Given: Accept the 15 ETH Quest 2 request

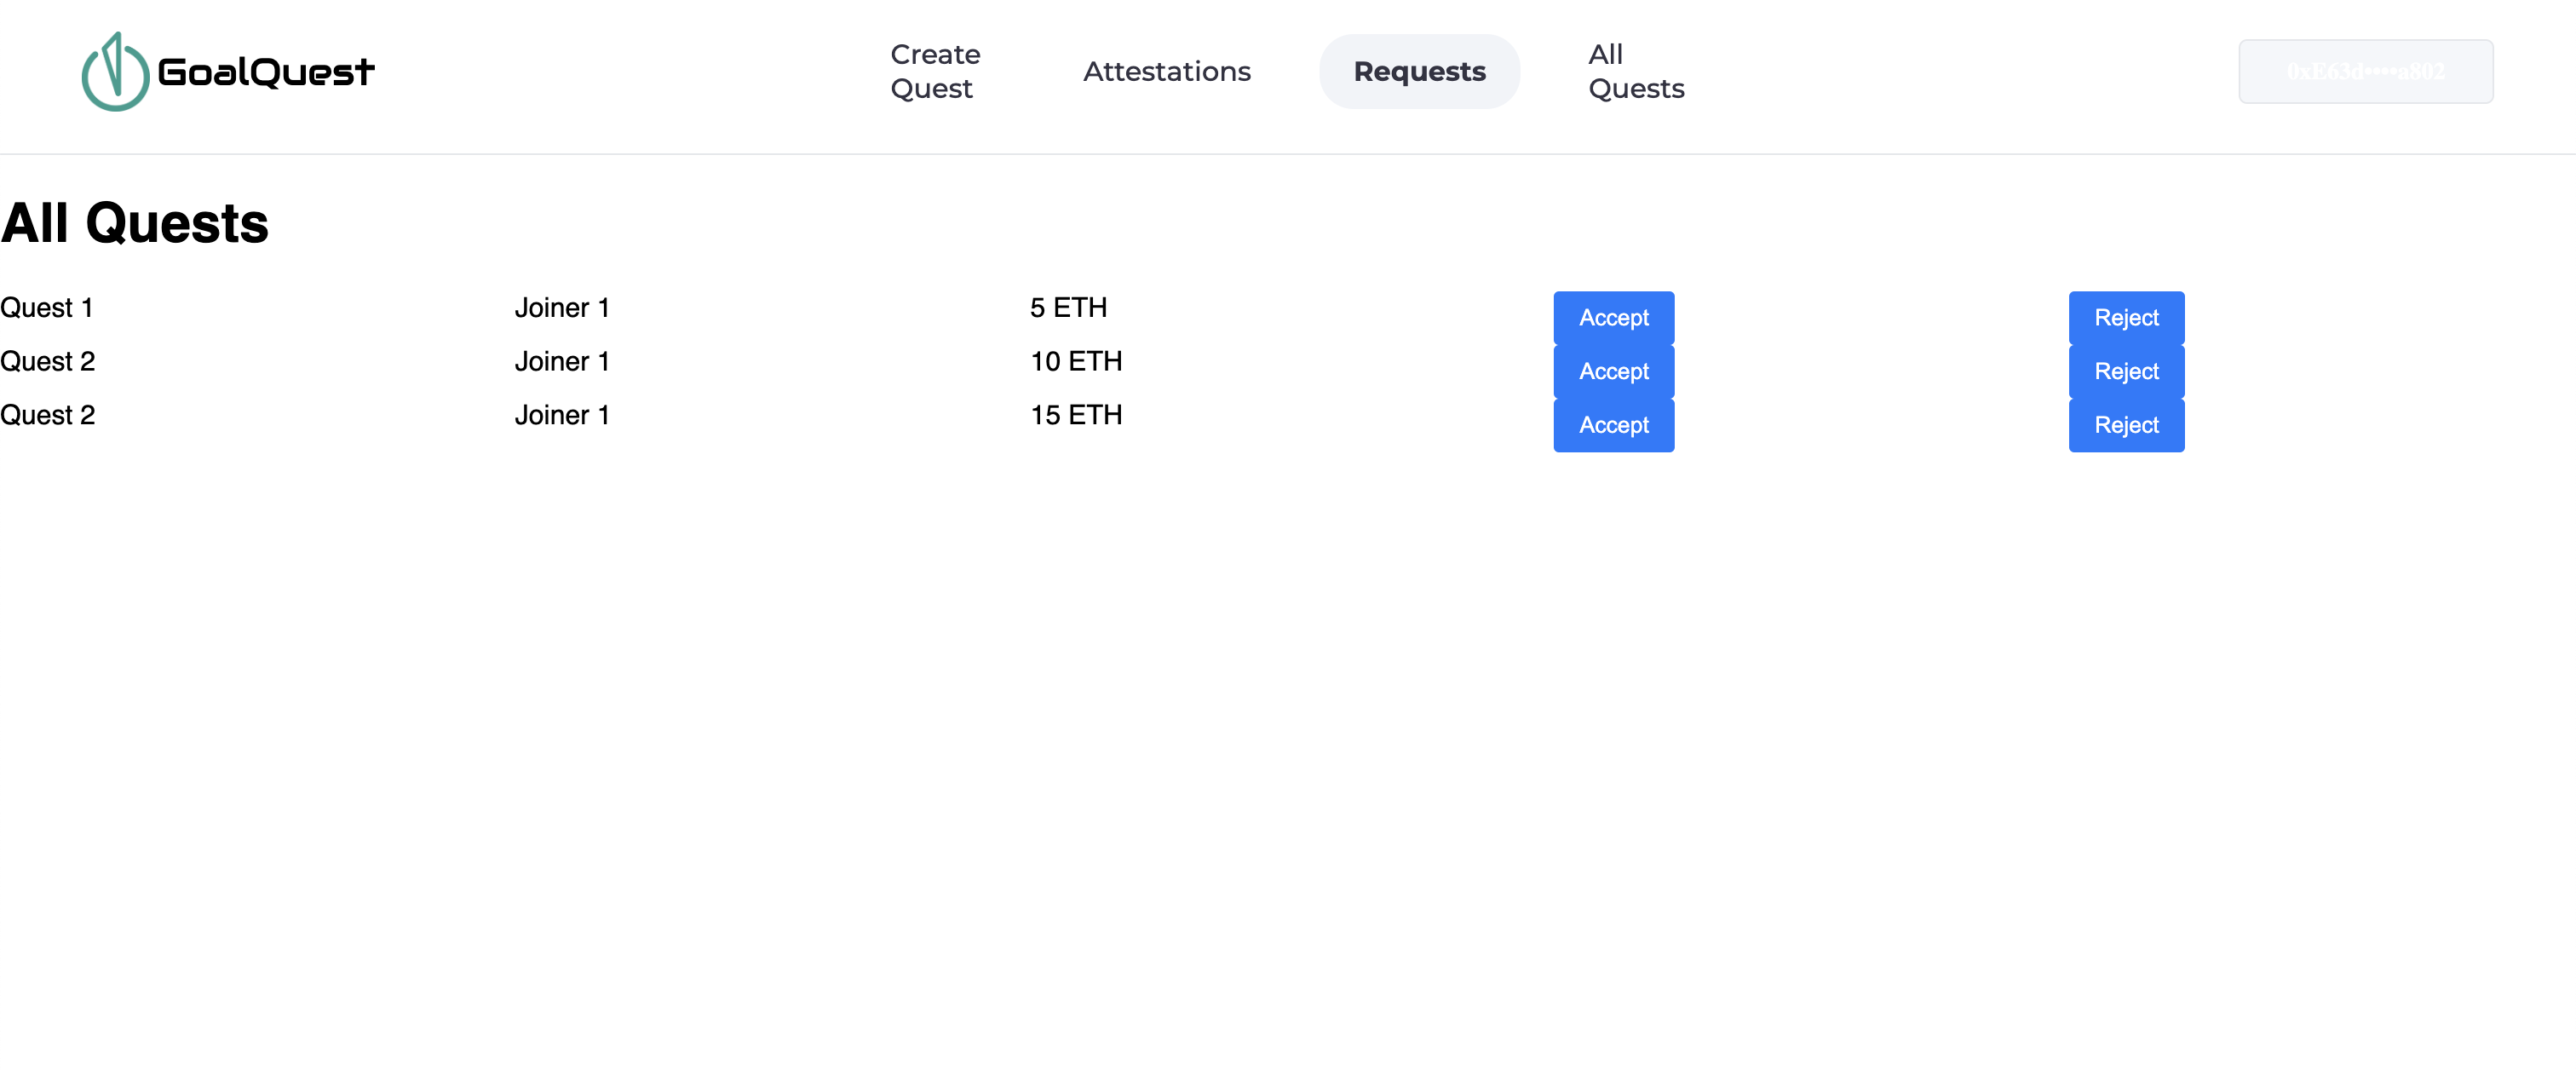Looking at the screenshot, I should (1613, 424).
